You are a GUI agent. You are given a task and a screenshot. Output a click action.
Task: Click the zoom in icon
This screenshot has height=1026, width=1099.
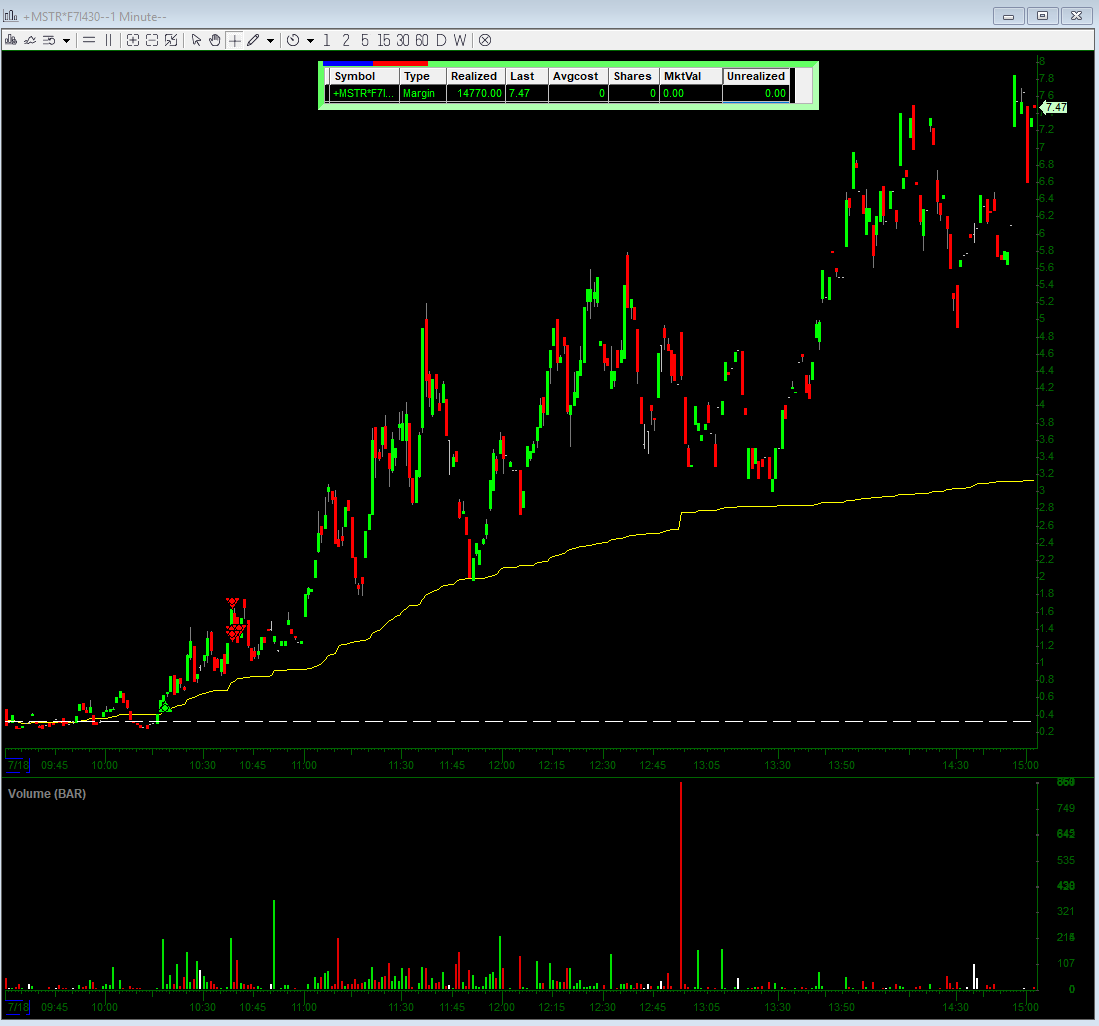point(132,41)
